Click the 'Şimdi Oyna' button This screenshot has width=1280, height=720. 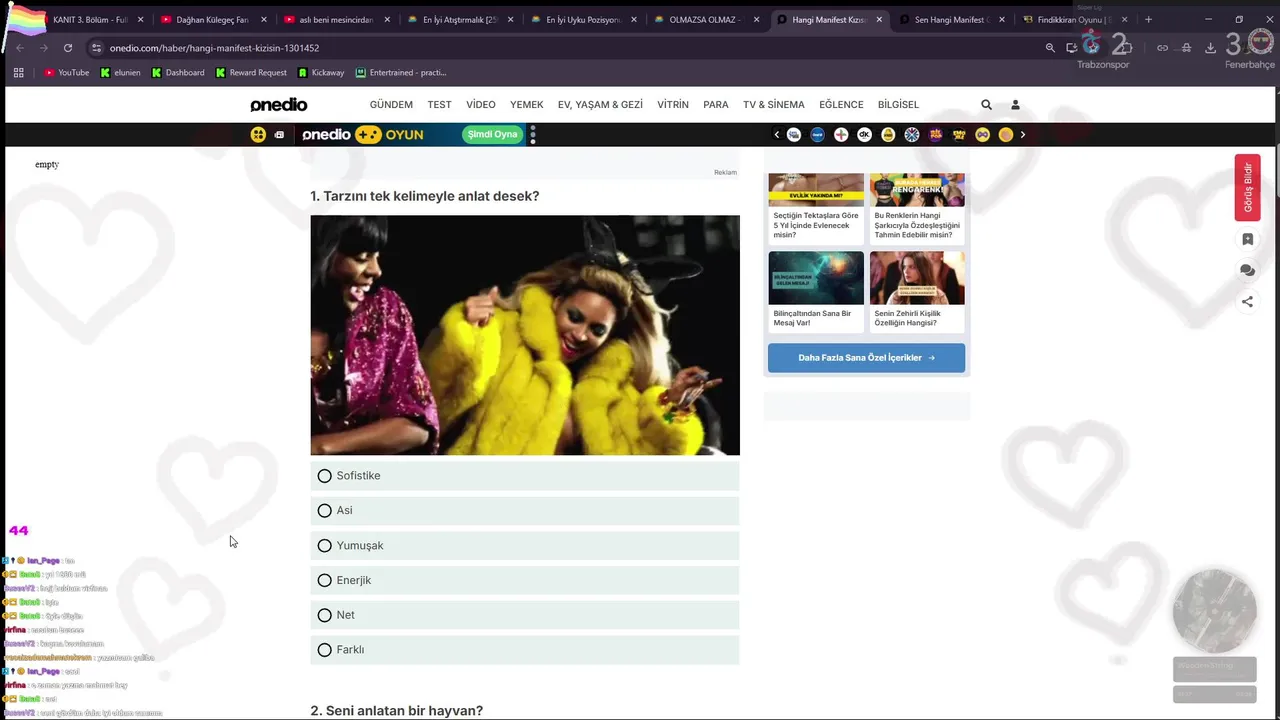click(x=493, y=135)
